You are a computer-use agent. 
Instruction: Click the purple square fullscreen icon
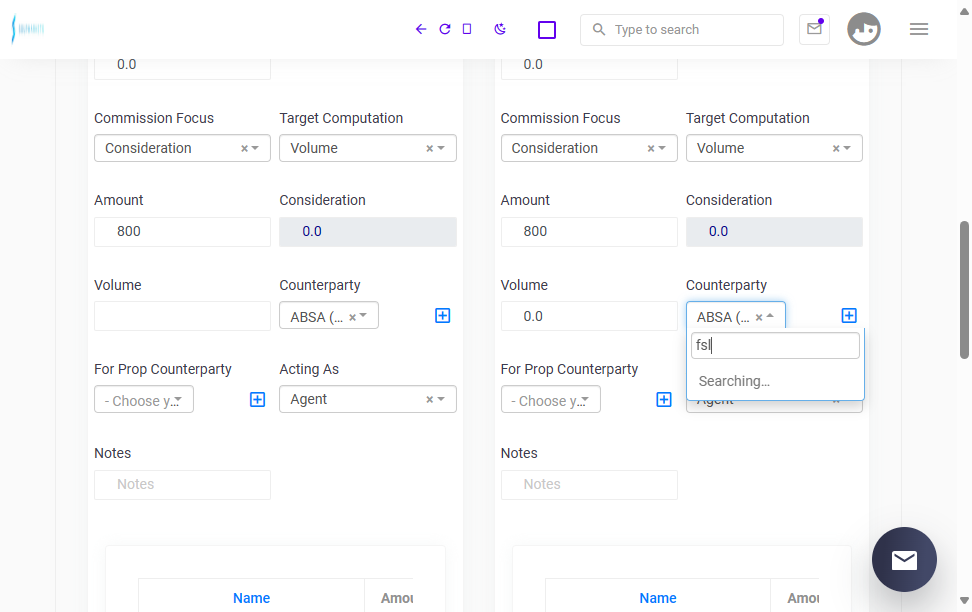coord(547,30)
